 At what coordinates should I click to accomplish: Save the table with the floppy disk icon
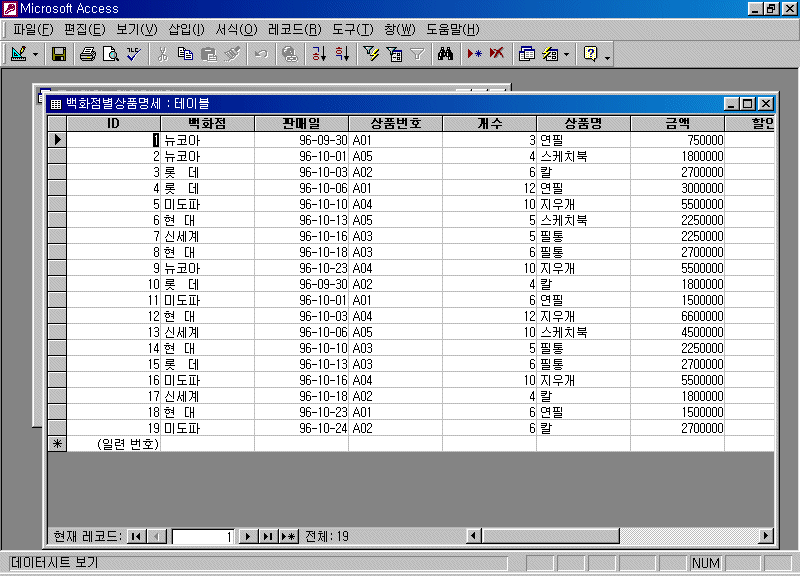59,54
